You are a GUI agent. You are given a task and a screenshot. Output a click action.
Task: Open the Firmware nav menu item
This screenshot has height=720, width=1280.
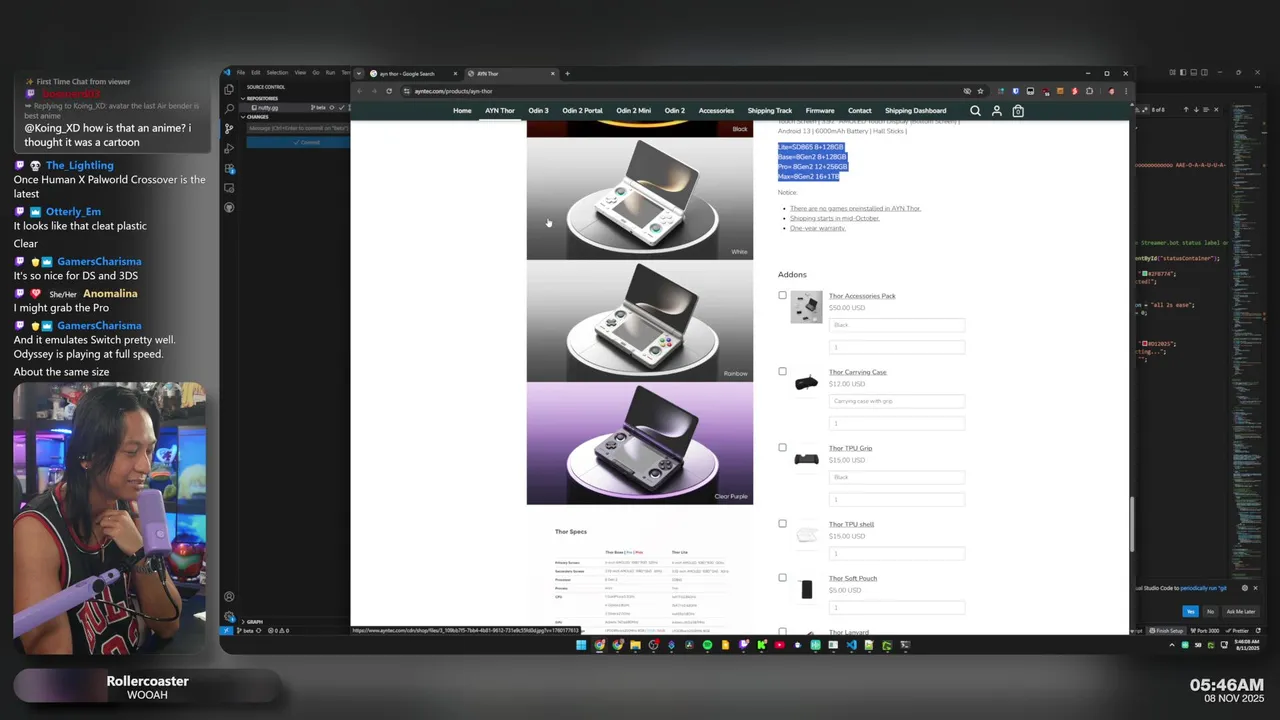[820, 111]
